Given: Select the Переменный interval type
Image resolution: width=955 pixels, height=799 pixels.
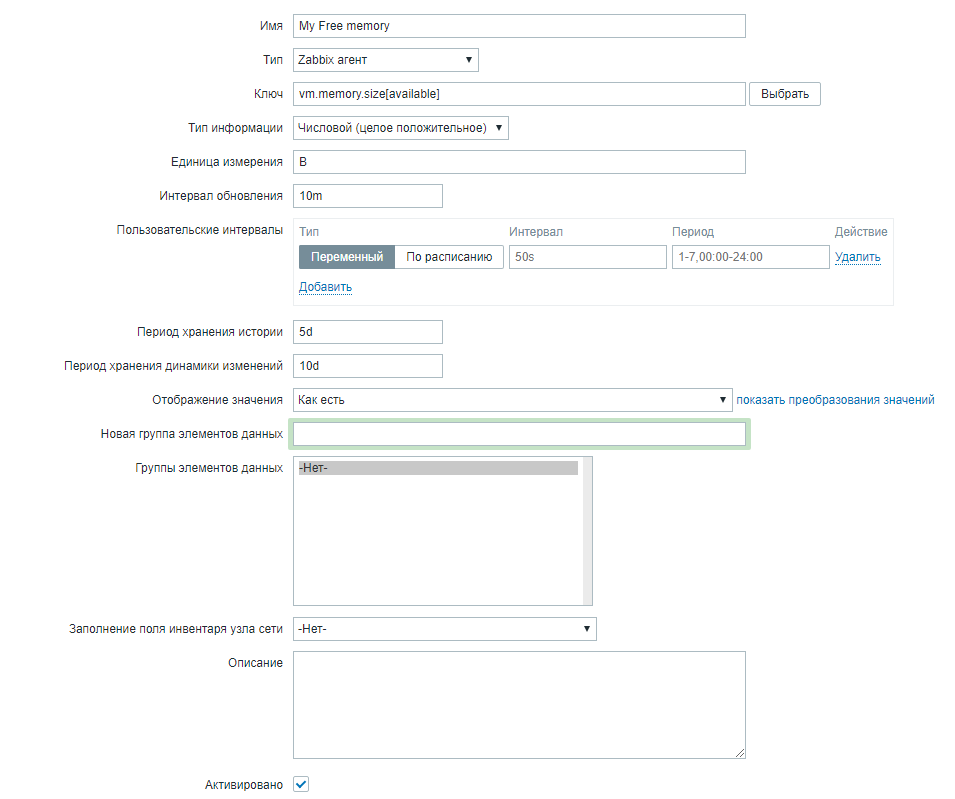Looking at the screenshot, I should [347, 257].
